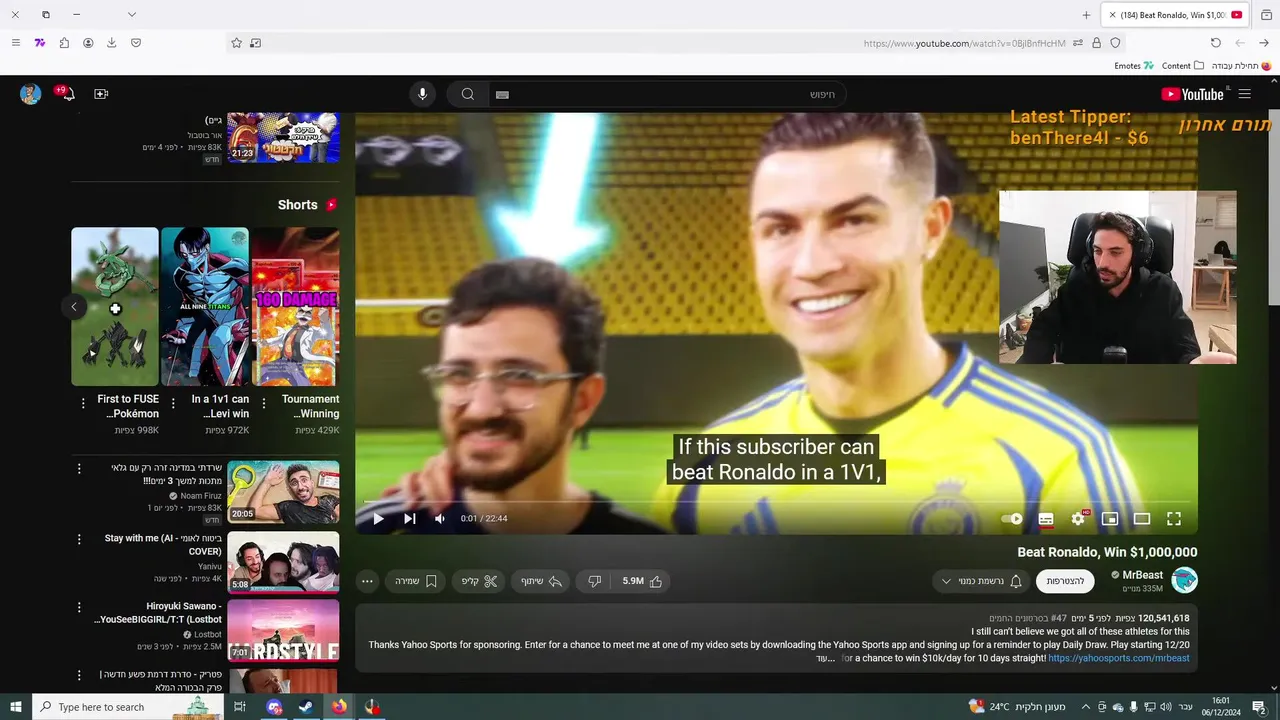Viewport: 1280px width, 720px height.
Task: Open options for 'Stay with me' video row
Action: (79, 539)
